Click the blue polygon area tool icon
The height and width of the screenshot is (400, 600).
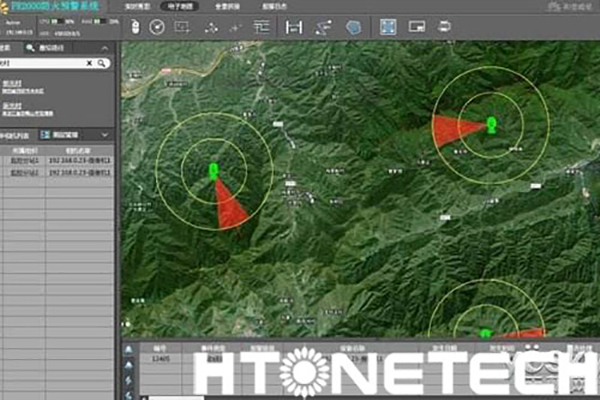tap(351, 27)
